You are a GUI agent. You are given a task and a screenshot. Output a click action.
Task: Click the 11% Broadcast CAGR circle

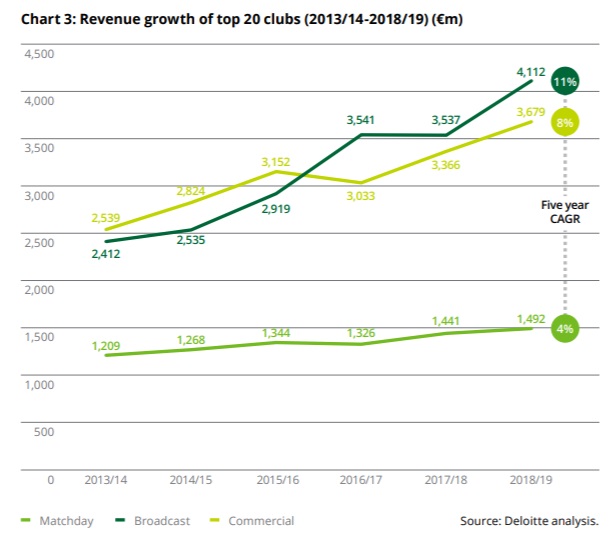[x=565, y=82]
